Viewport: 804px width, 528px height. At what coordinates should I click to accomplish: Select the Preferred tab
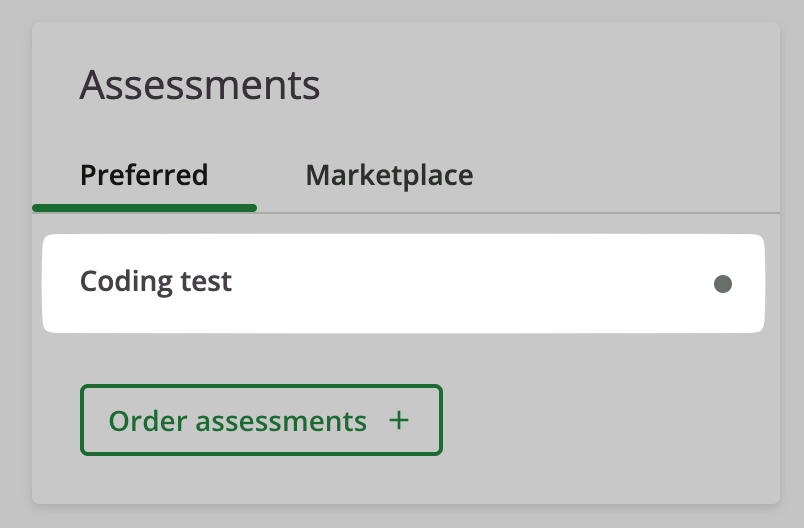pos(144,175)
